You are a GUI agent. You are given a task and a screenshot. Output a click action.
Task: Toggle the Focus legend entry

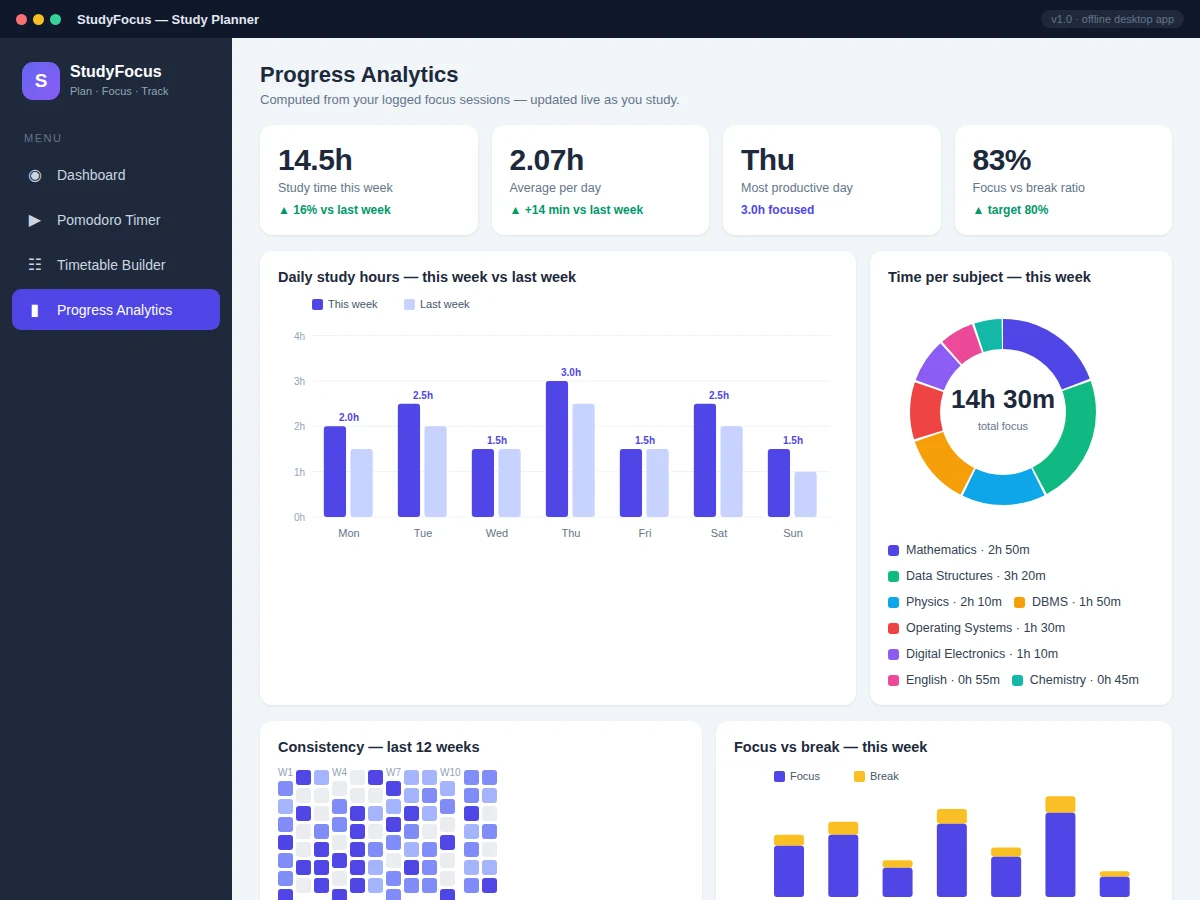797,776
